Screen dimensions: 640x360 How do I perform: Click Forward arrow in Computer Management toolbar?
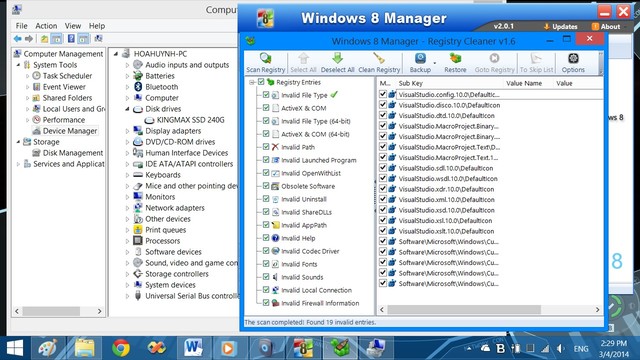(x=29, y=39)
